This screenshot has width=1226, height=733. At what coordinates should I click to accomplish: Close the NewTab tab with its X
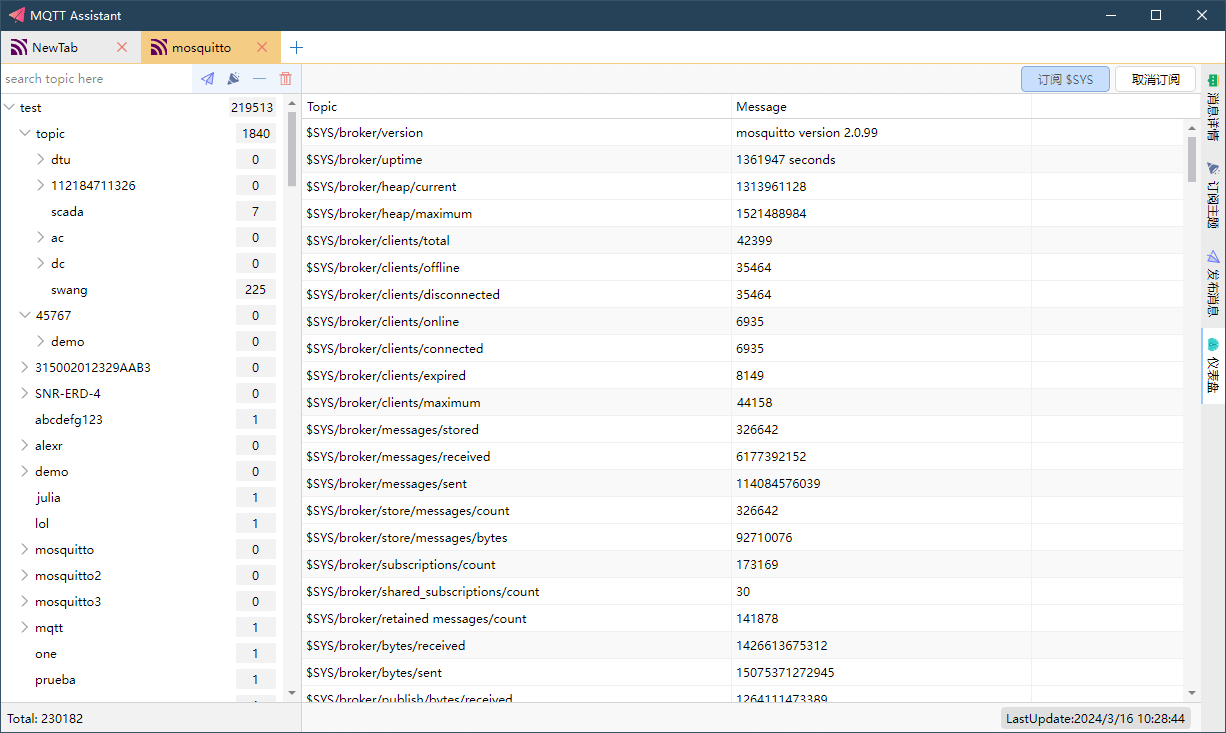122,48
